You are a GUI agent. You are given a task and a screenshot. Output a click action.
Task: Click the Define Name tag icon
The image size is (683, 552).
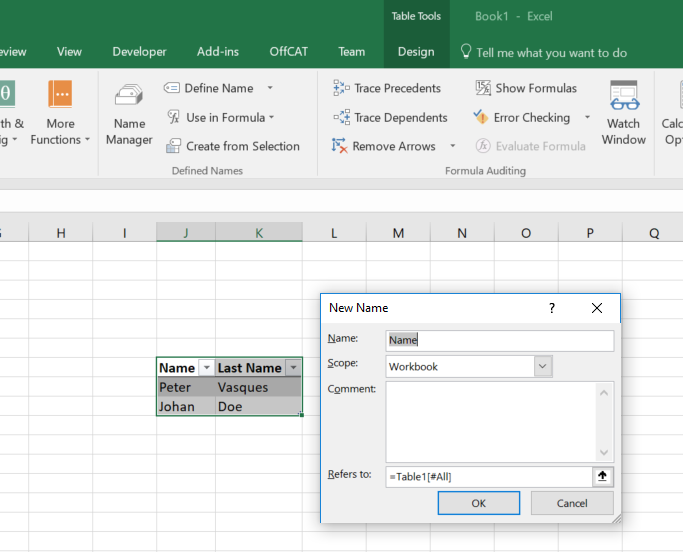172,88
